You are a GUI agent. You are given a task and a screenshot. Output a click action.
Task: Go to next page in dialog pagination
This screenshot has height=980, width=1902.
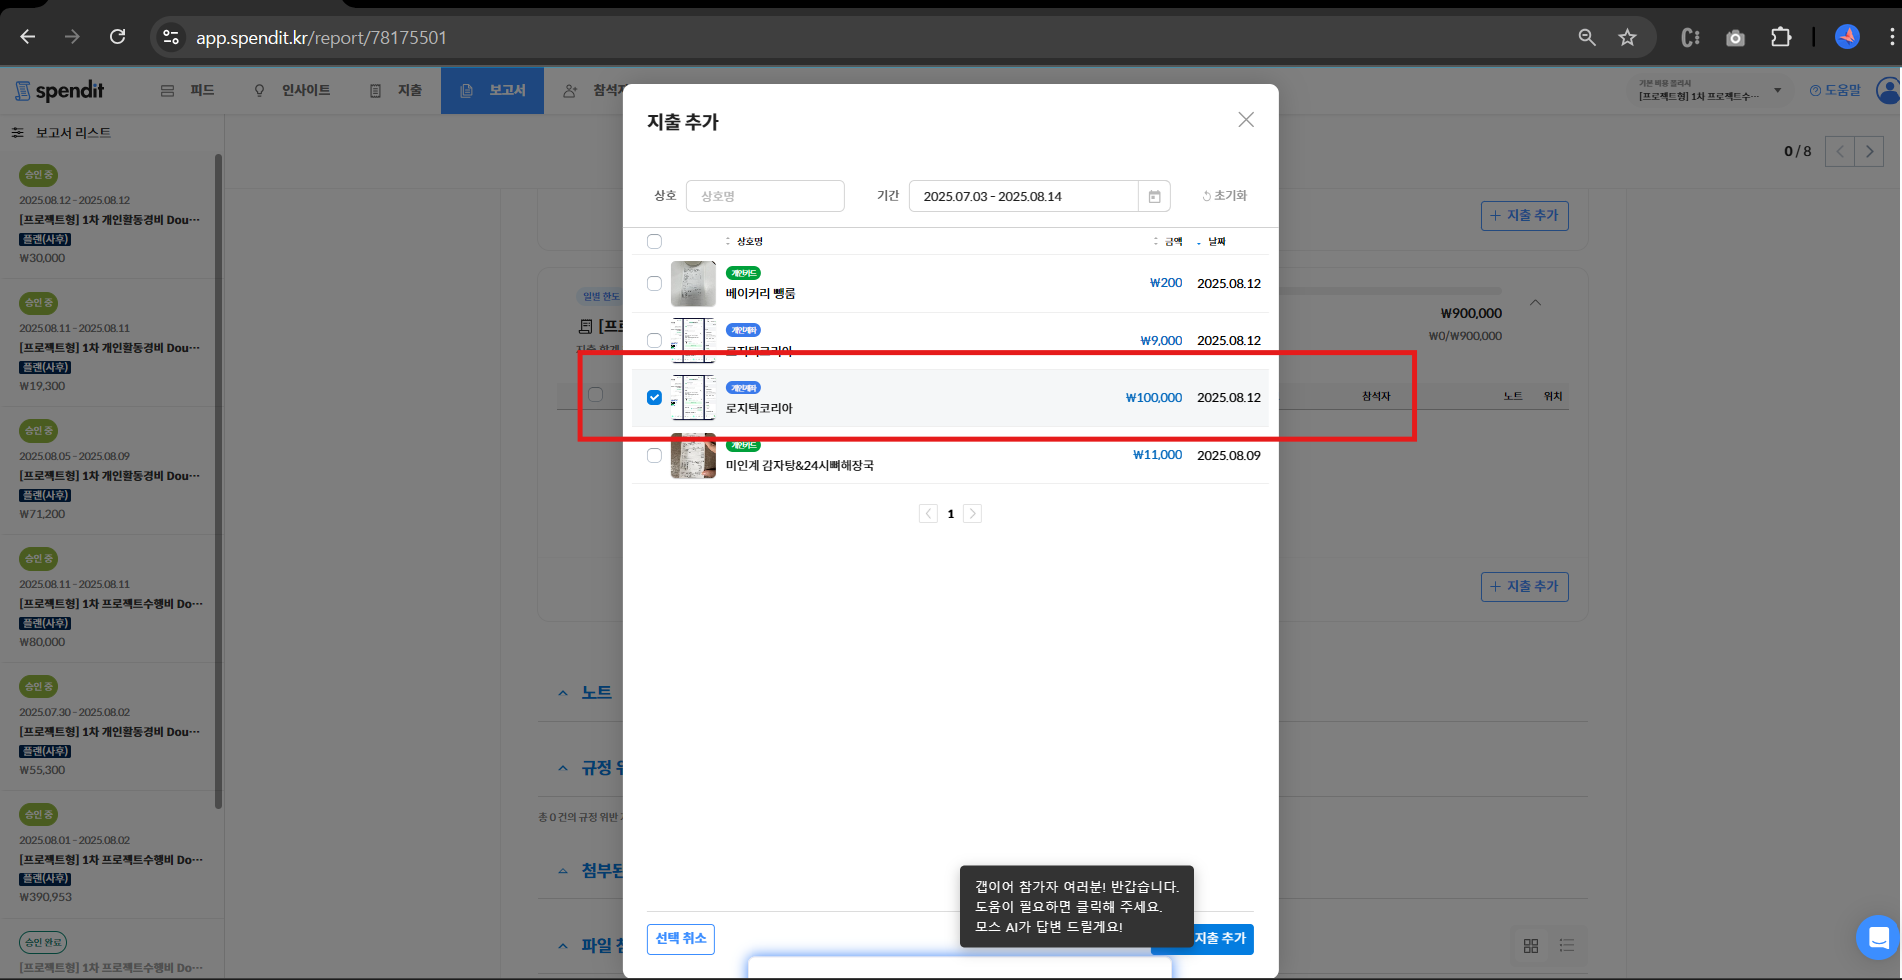pos(972,514)
